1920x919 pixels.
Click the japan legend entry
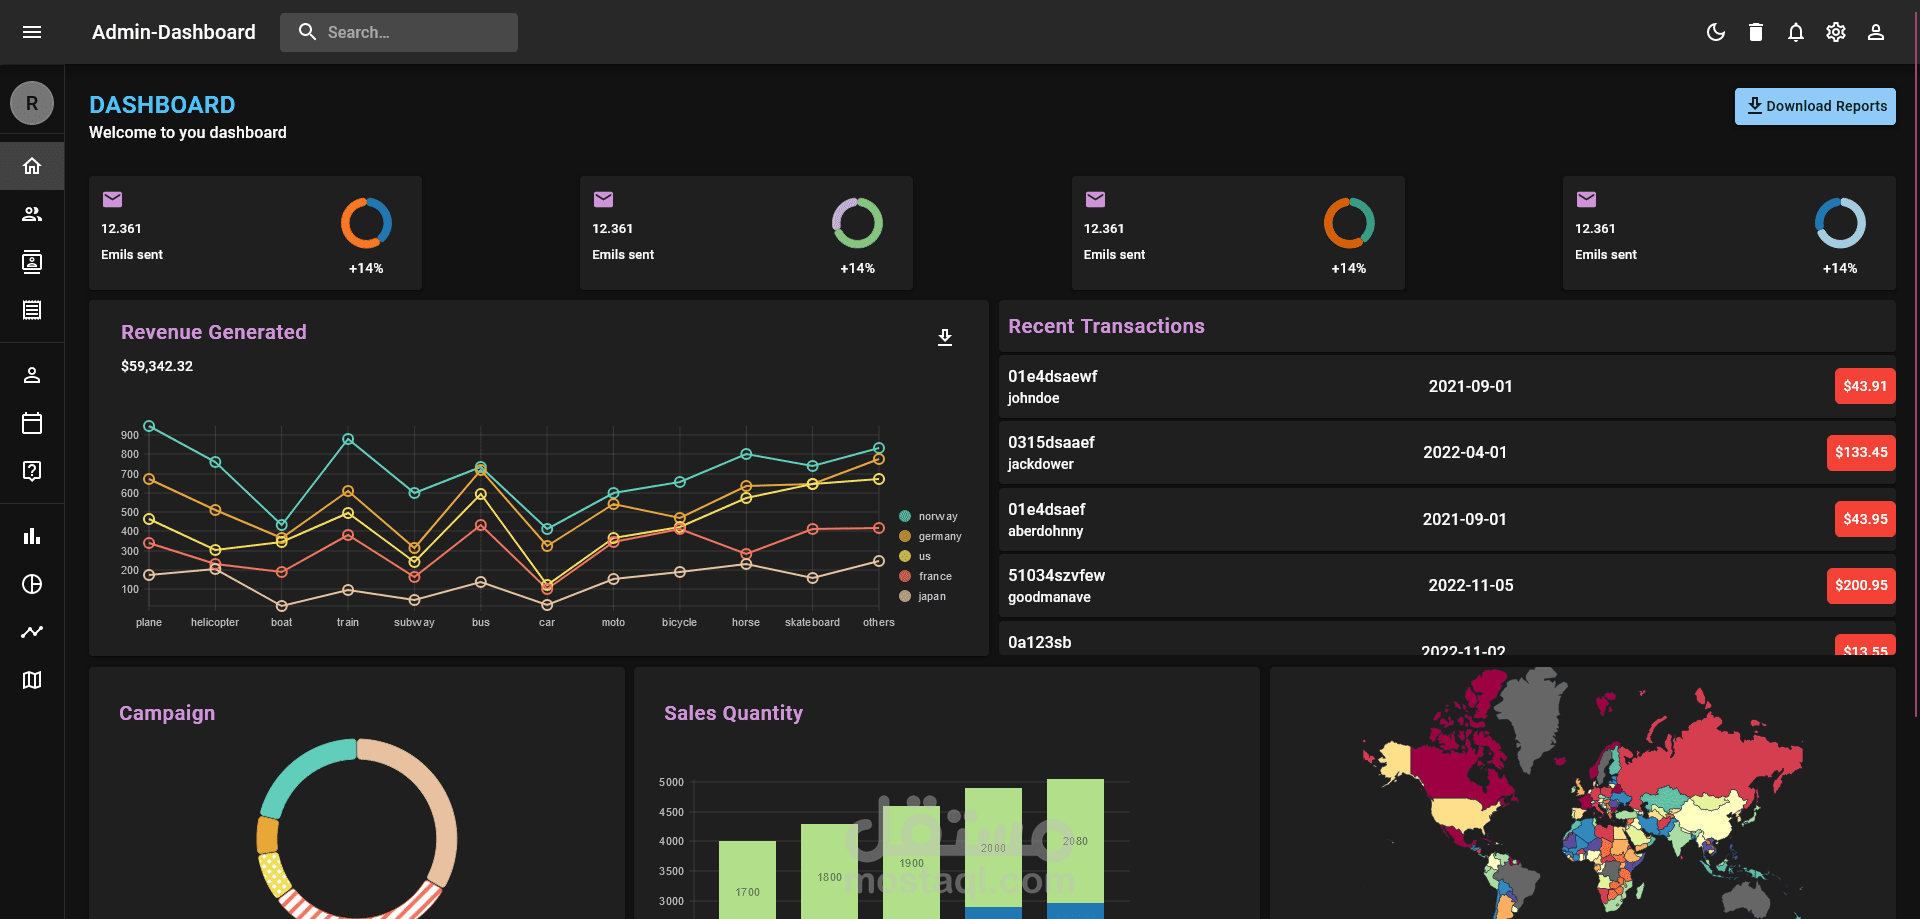coord(923,596)
